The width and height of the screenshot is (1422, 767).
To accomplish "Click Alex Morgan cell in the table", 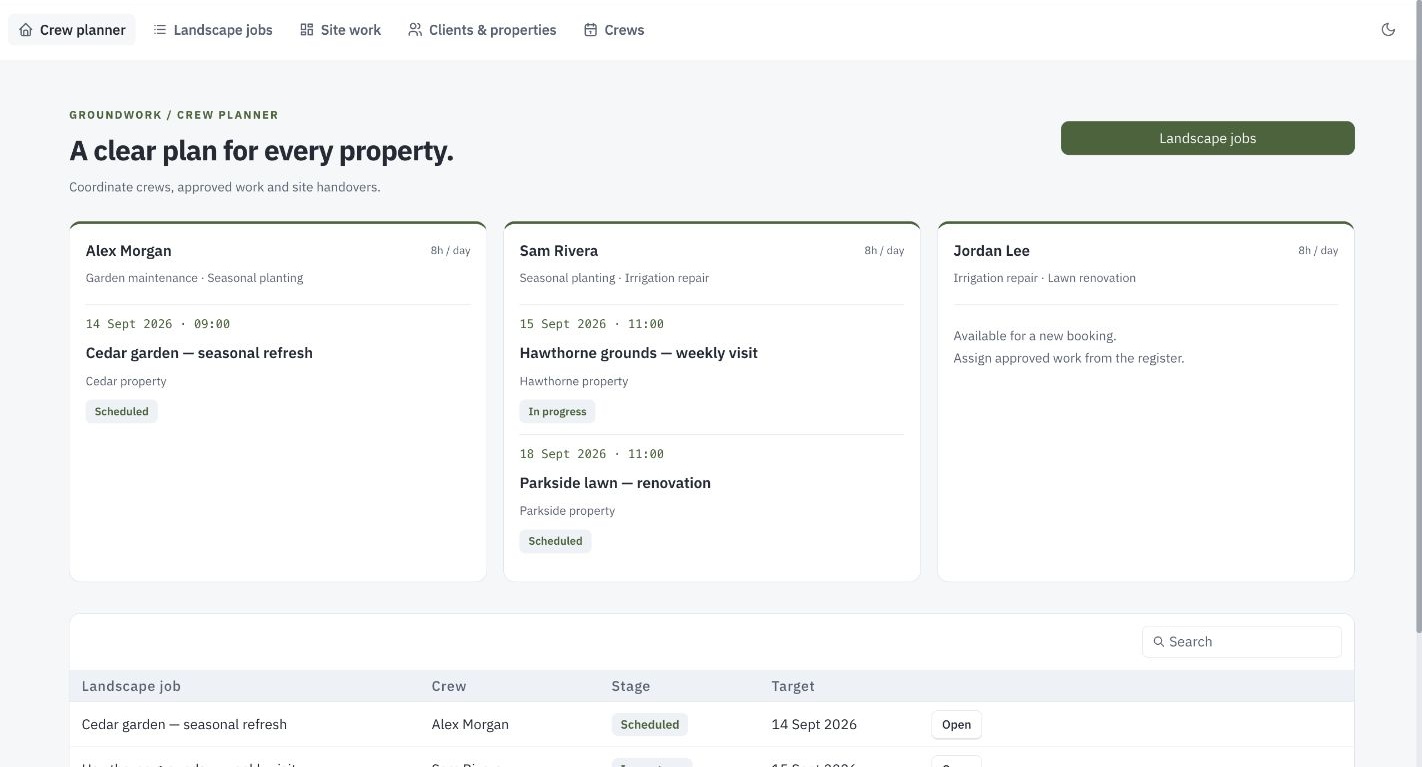I will [x=470, y=725].
